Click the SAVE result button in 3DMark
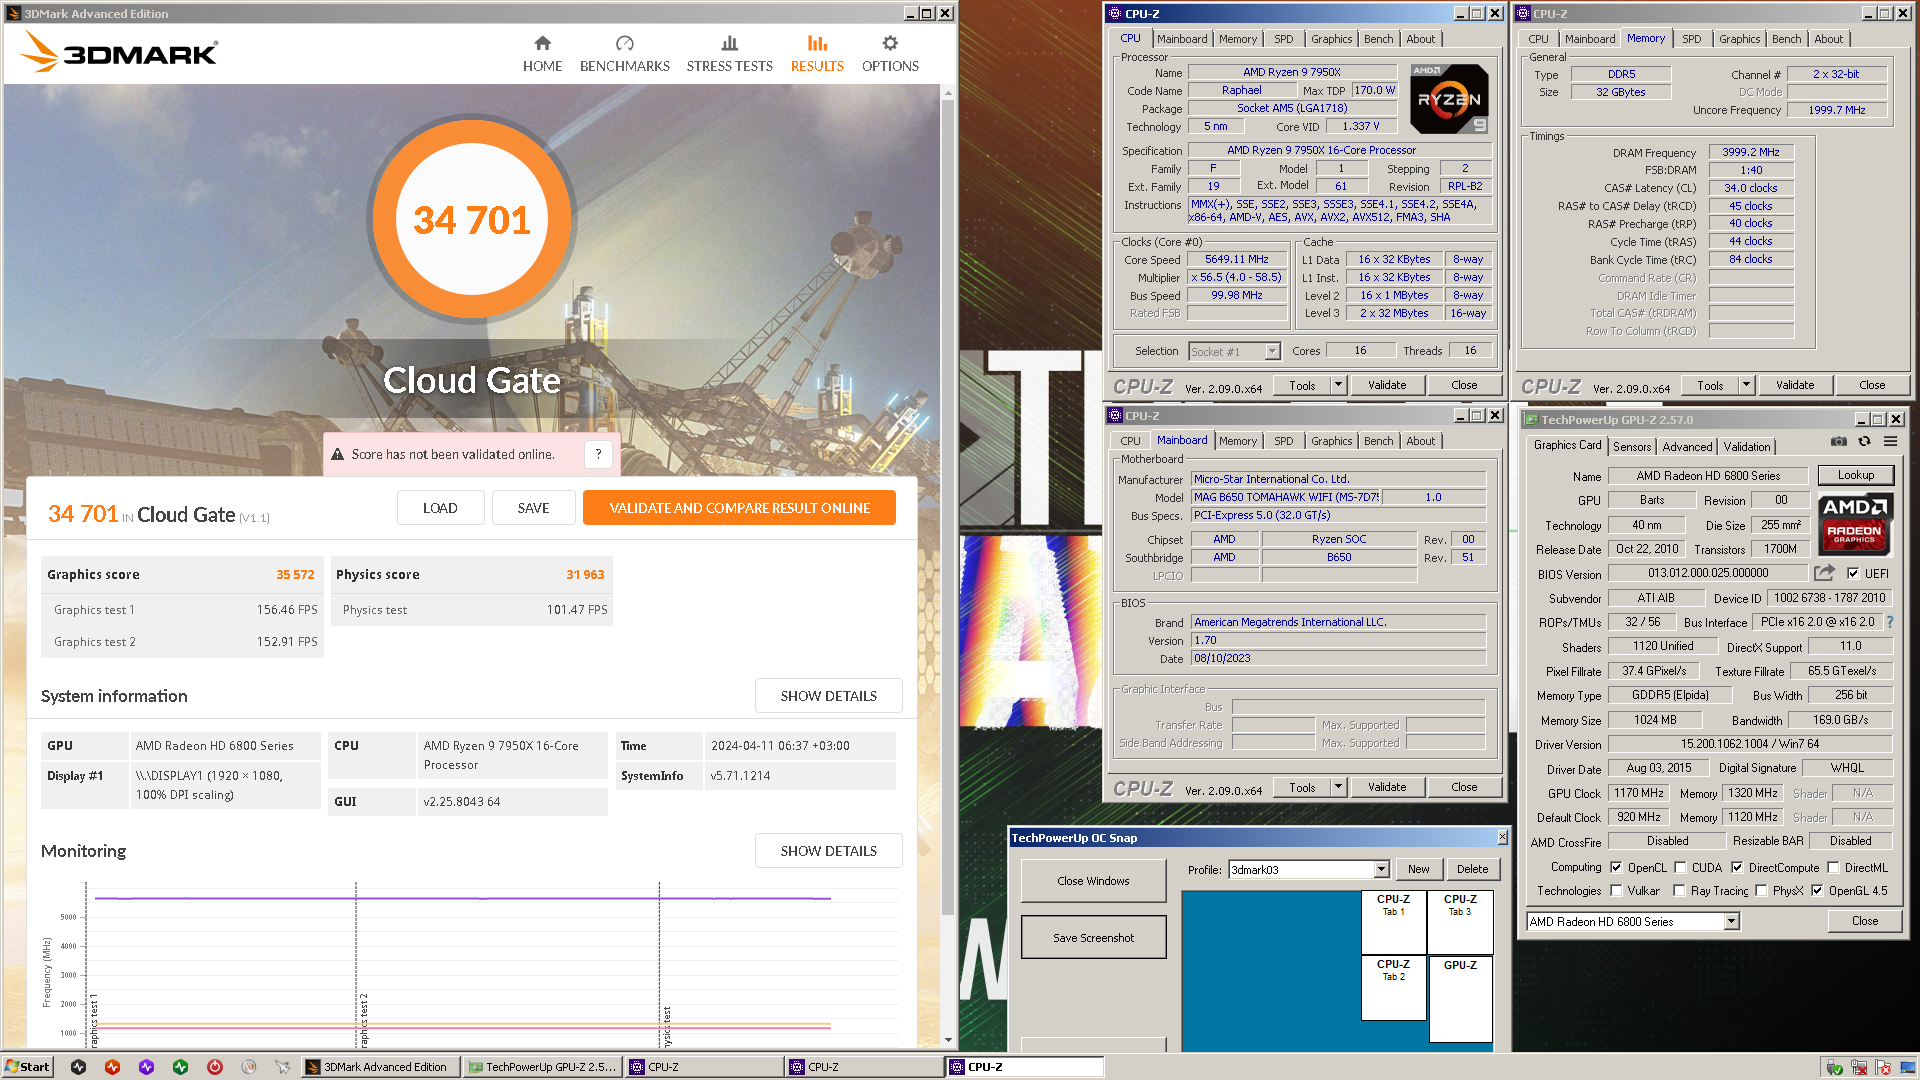 coord(533,508)
